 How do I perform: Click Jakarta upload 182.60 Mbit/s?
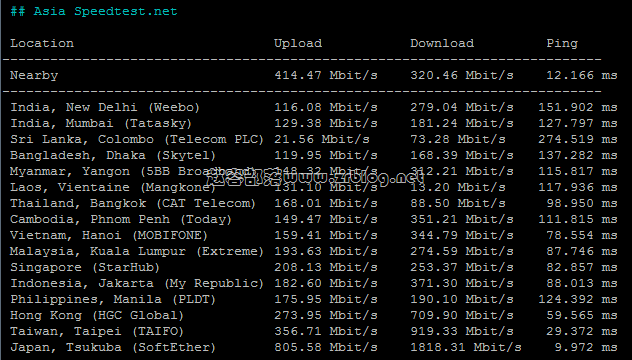(x=326, y=283)
